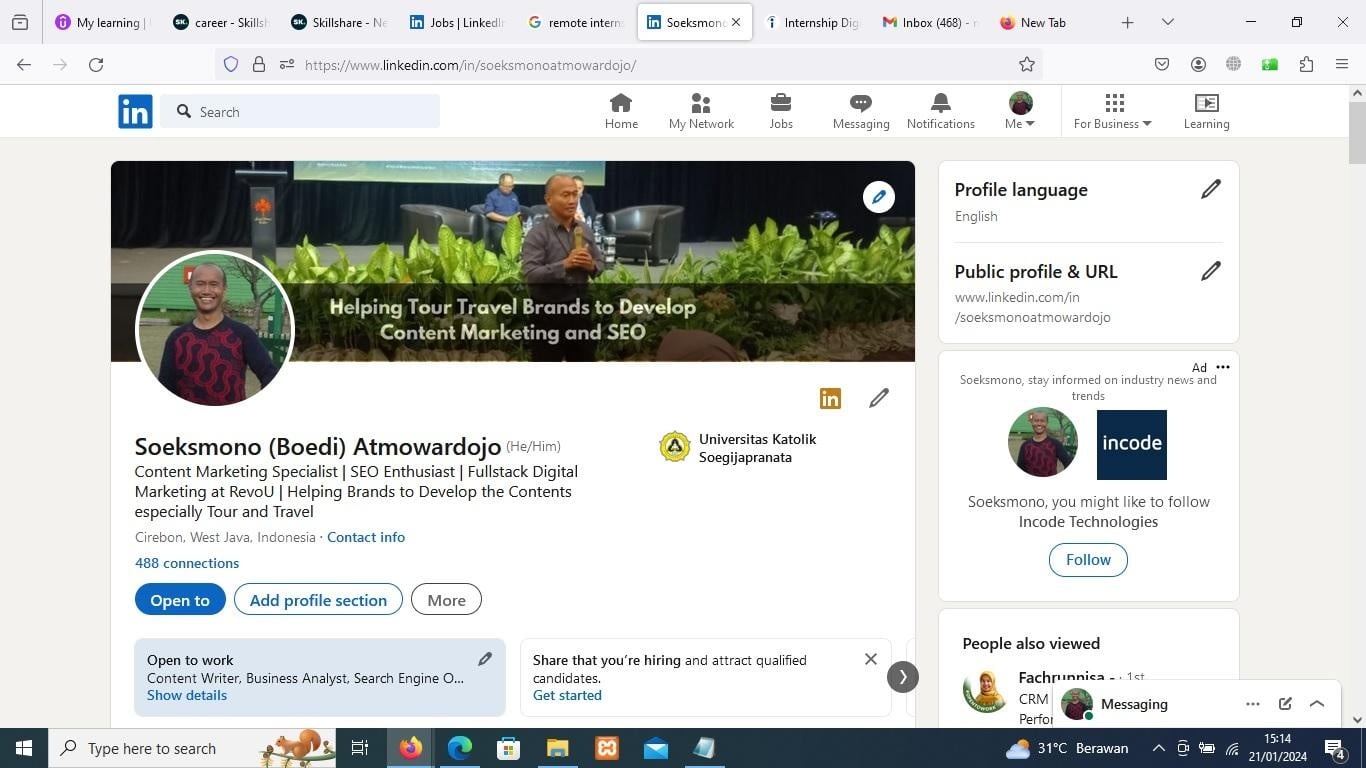Switch to the My learning tab
The height and width of the screenshot is (768, 1366).
[x=101, y=22]
